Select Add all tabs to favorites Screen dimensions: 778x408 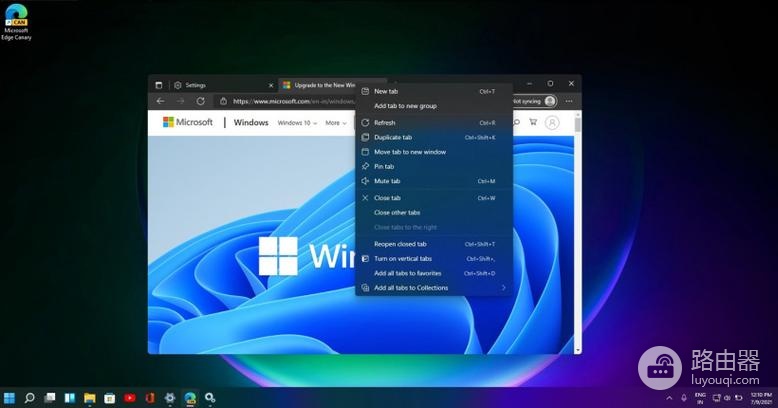point(434,273)
